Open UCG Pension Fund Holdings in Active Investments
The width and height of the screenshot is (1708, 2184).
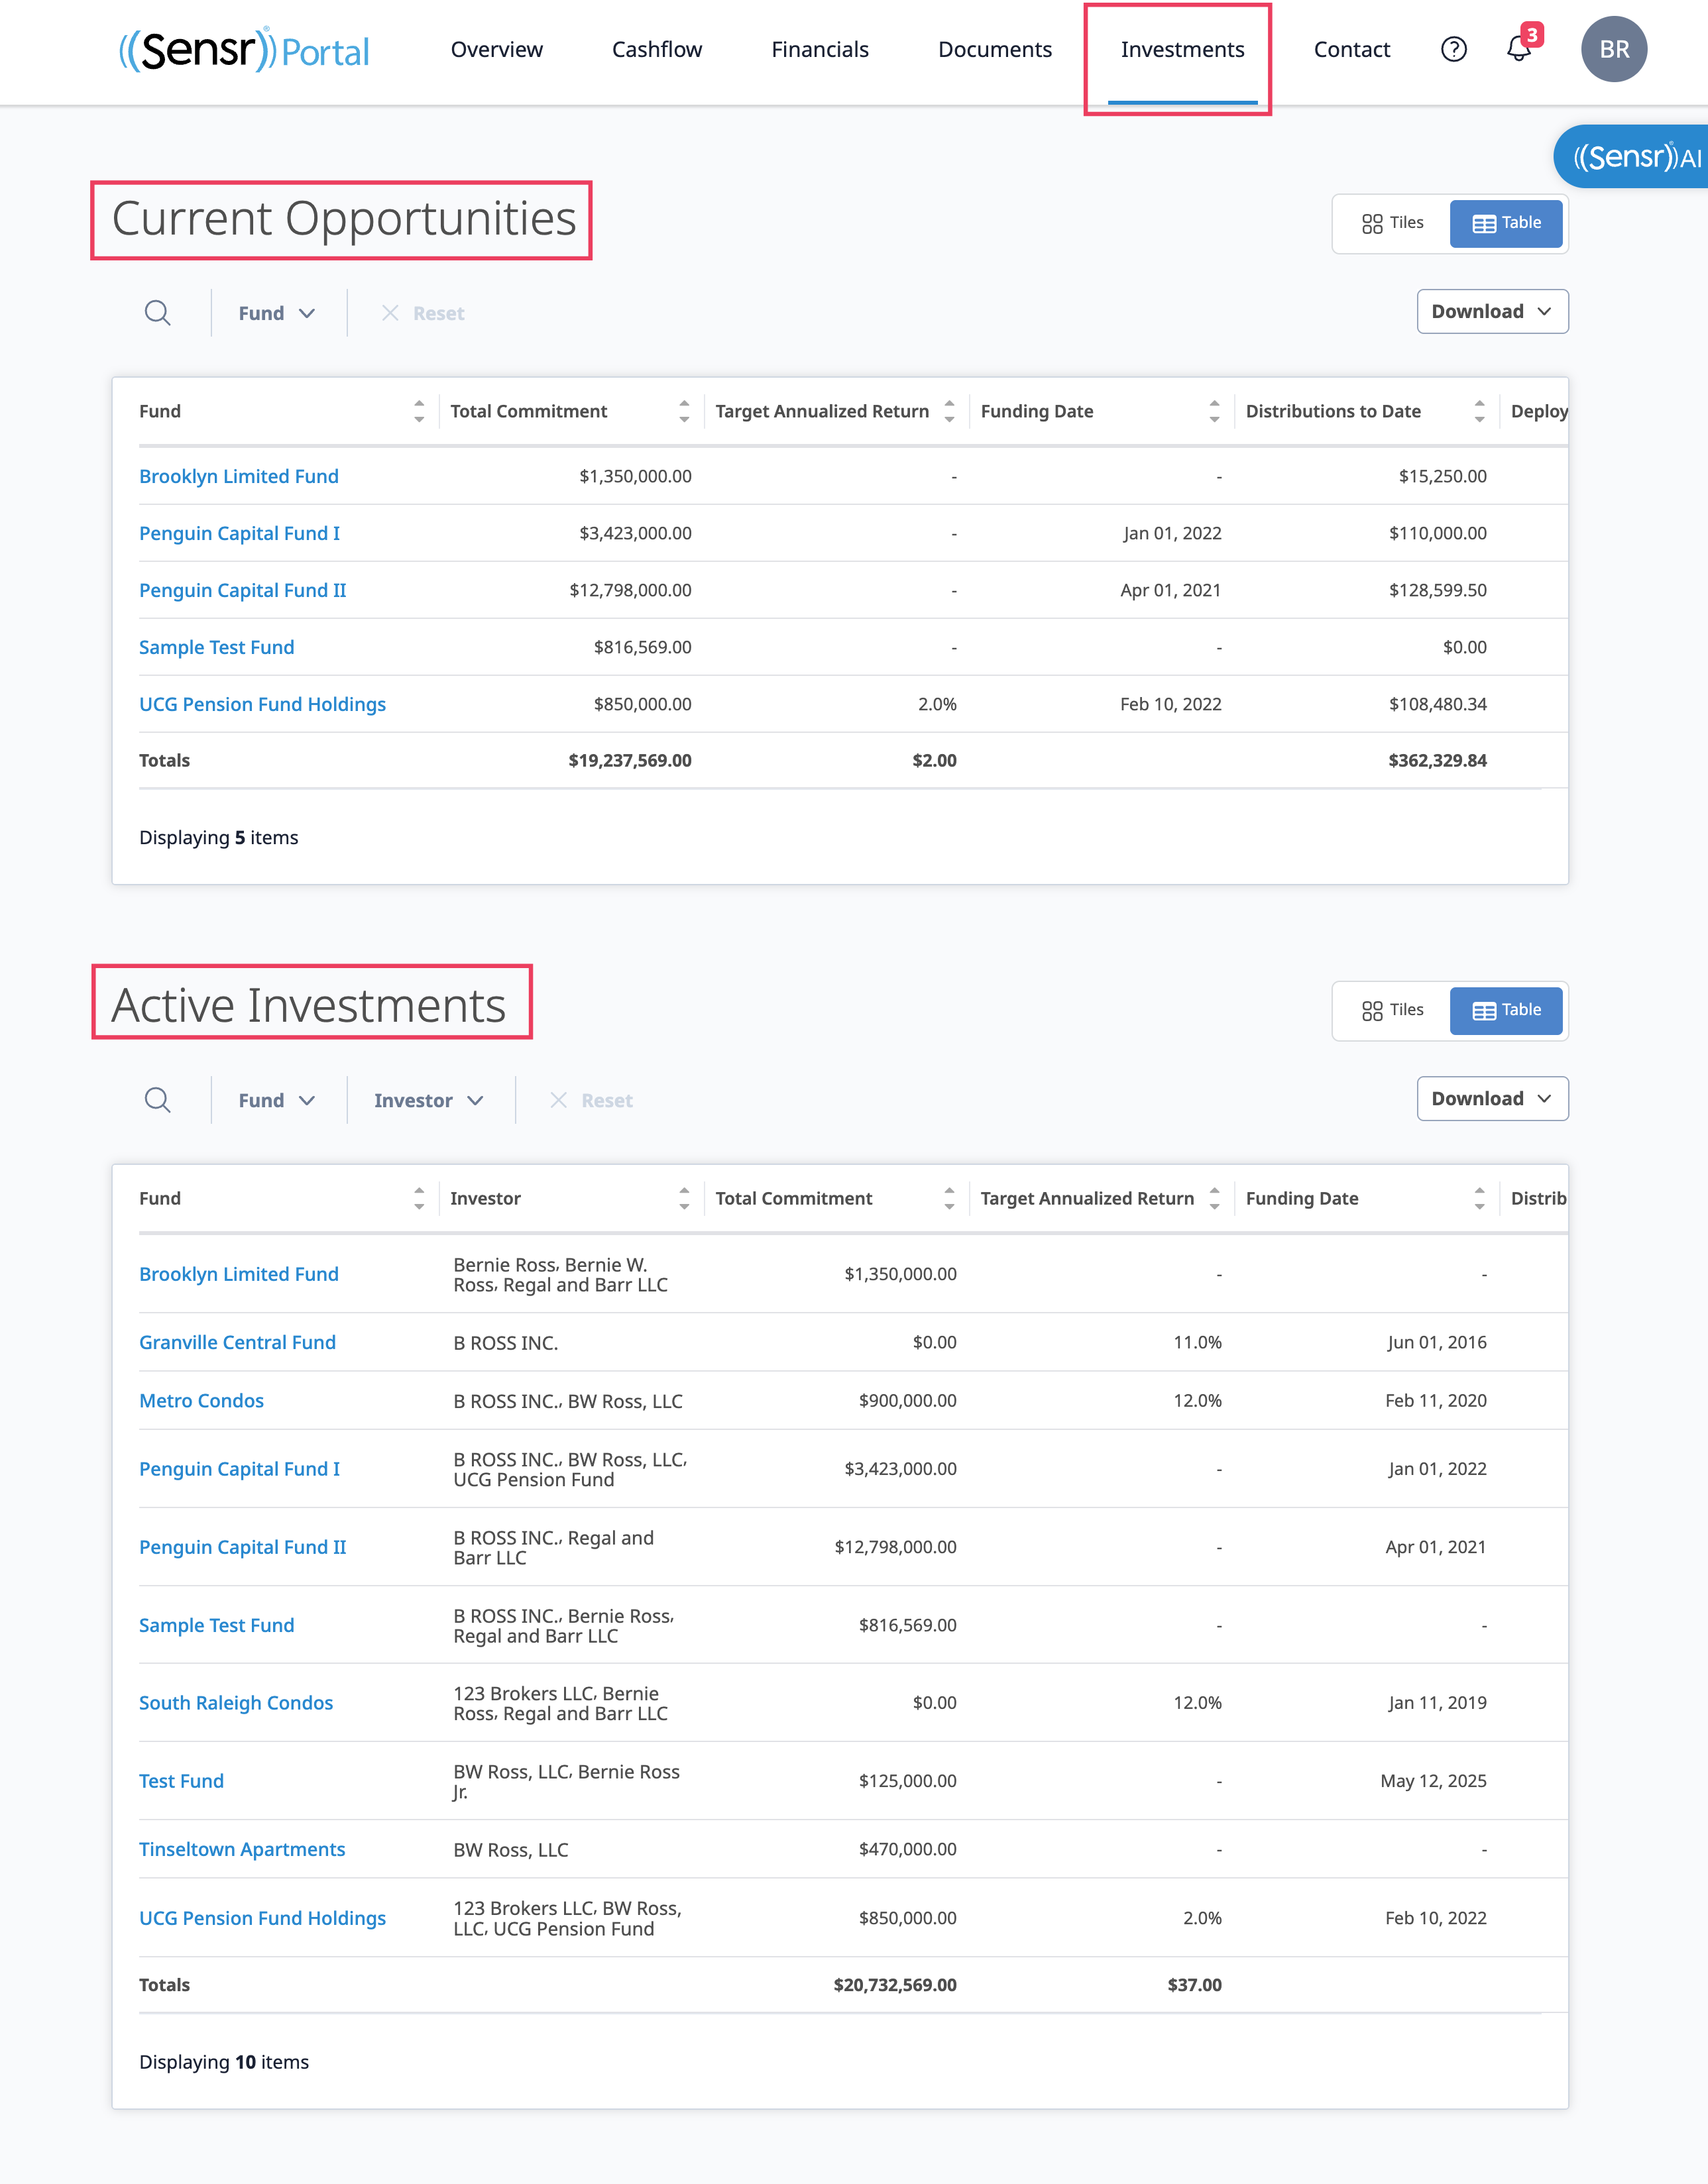(x=262, y=1918)
